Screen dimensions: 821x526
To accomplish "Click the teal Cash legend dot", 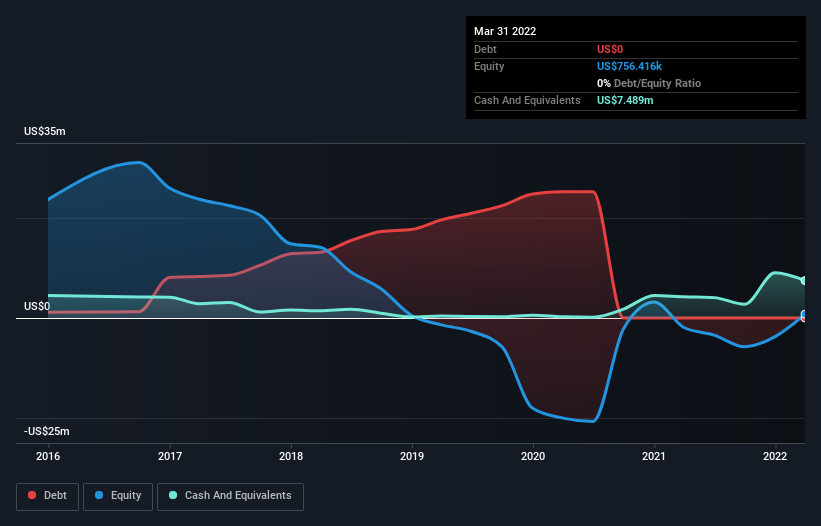I will (x=173, y=495).
